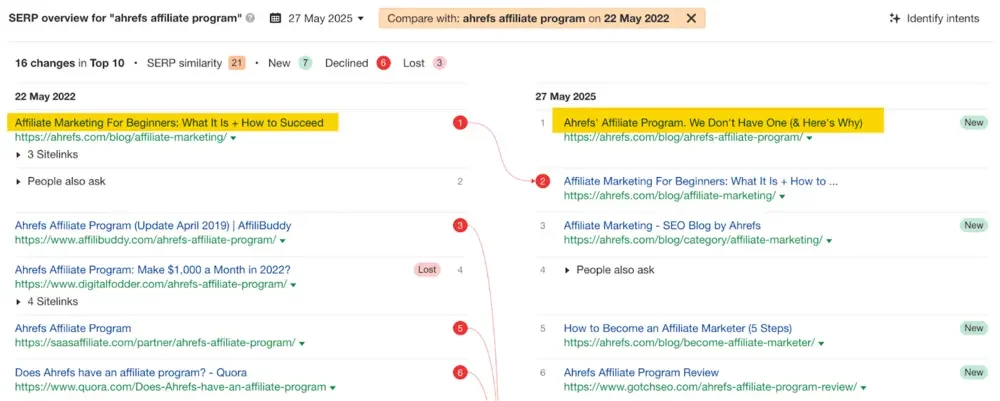The width and height of the screenshot is (1000, 401).
Task: Click red position marker 3 in 2022 column
Action: 460,226
